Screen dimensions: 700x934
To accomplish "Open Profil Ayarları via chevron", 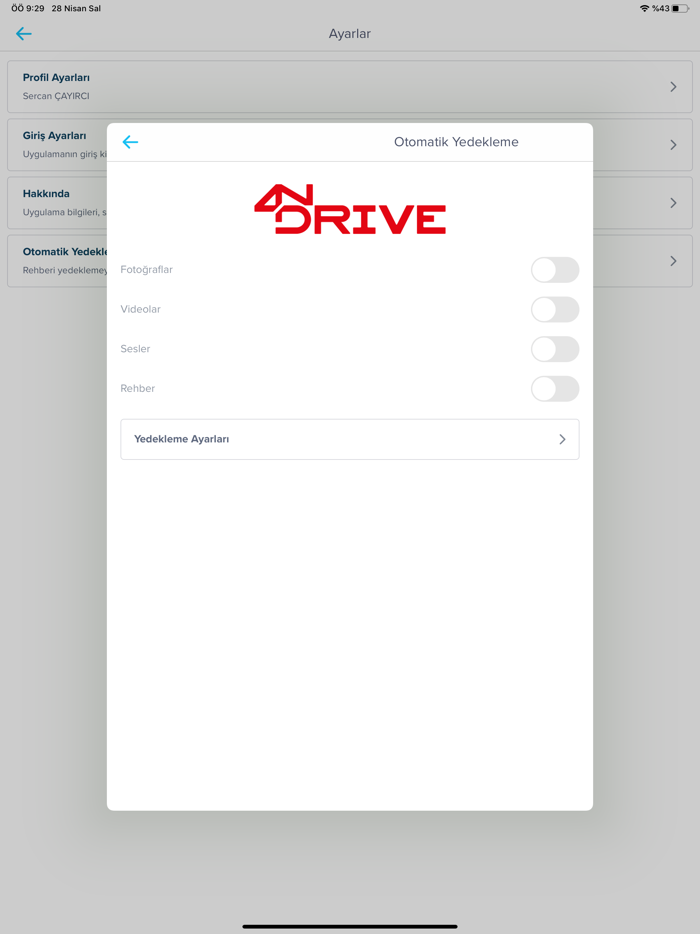I will pyautogui.click(x=673, y=87).
